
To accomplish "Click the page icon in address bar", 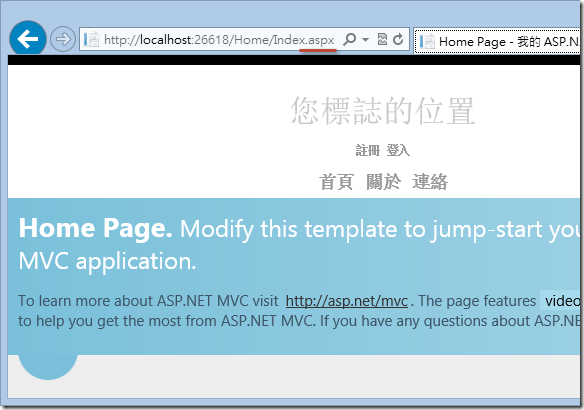I will (x=91, y=39).
